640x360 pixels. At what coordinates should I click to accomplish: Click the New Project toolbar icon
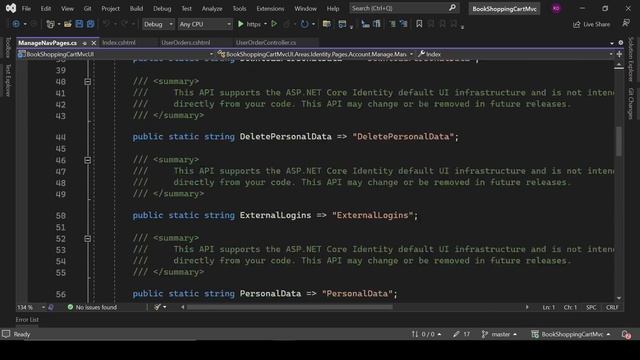tap(50, 24)
